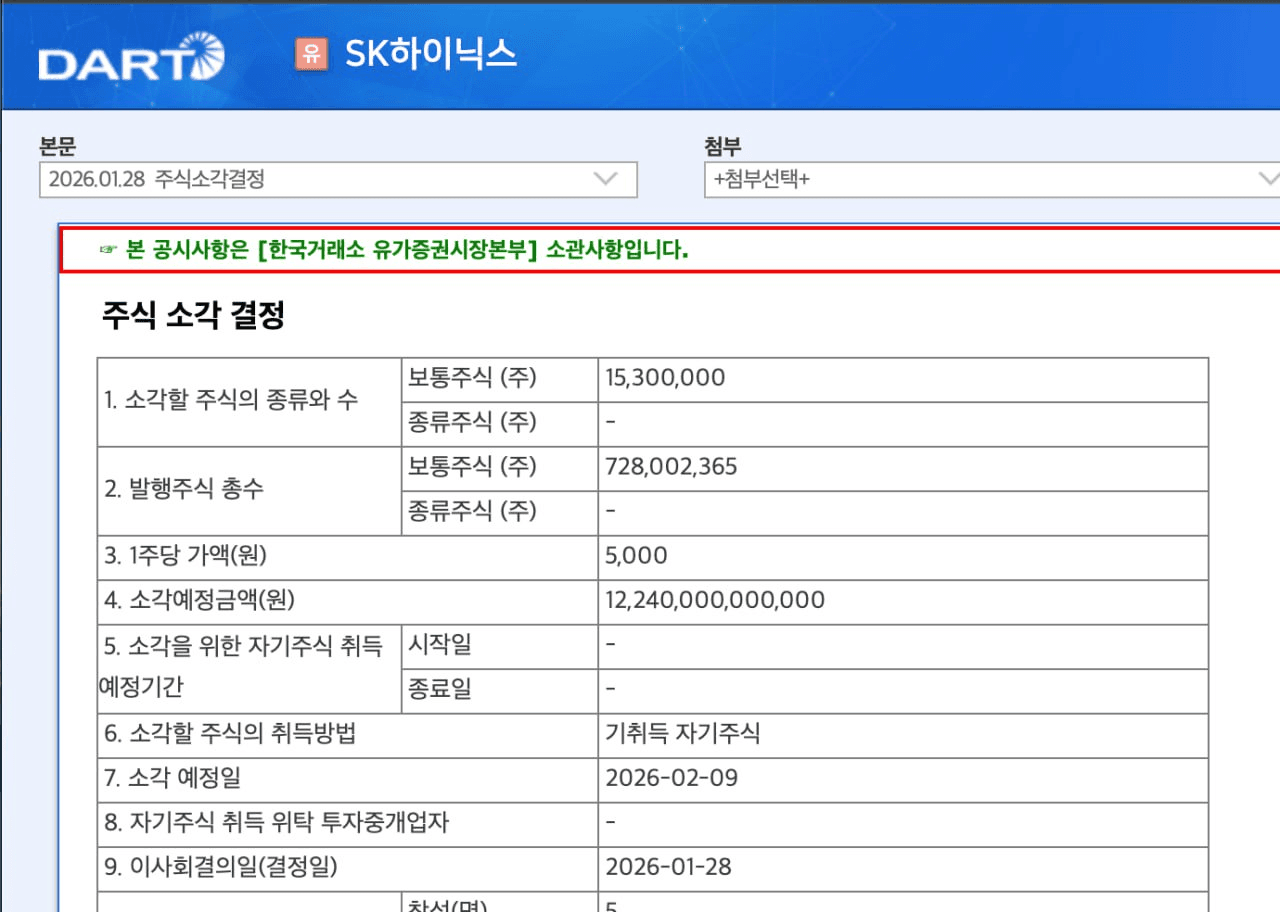Expand the 첨부 attachment selection dropdown
1280x912 pixels.
(x=990, y=180)
